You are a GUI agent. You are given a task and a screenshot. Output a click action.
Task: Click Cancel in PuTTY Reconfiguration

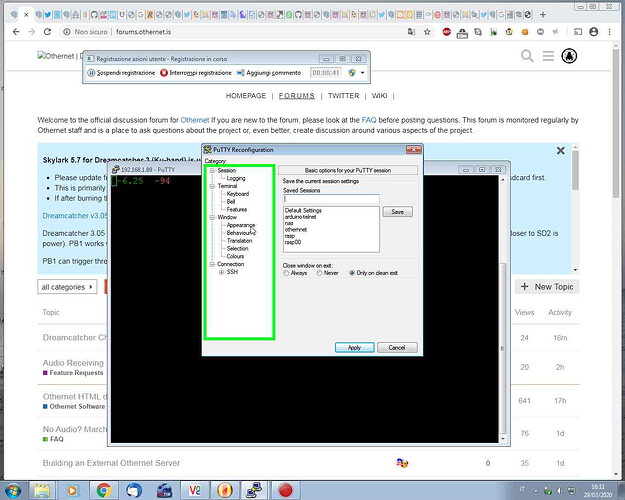pos(397,348)
